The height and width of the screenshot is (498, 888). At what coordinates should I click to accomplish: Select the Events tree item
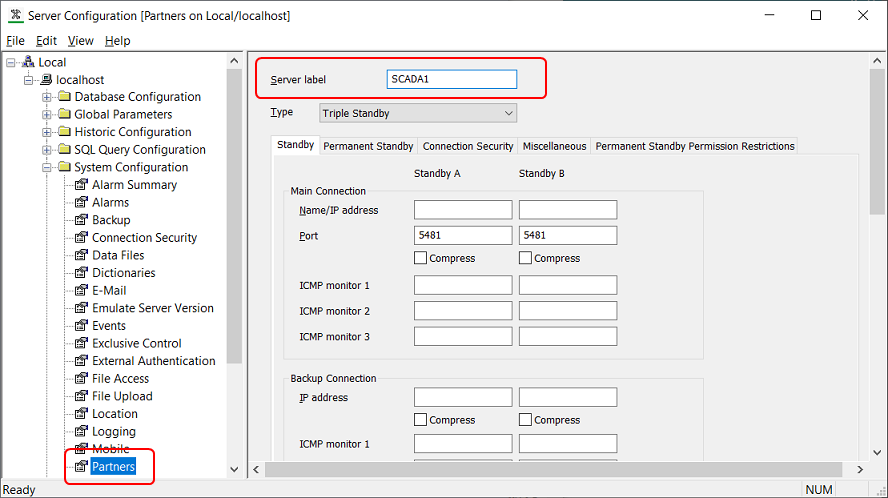(109, 326)
